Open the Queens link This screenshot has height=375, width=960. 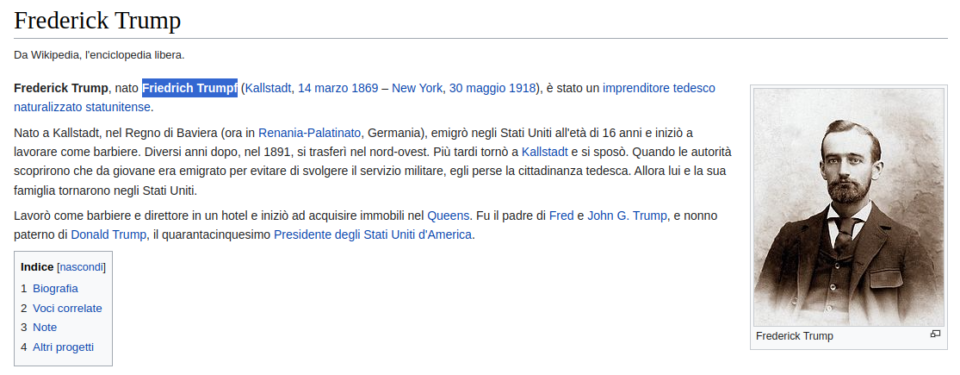[448, 216]
